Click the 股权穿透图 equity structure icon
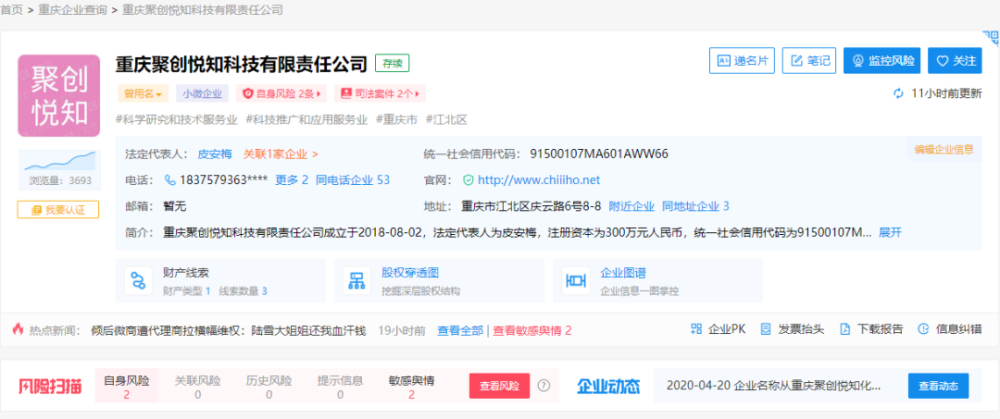This screenshot has width=1000, height=419. tap(357, 280)
